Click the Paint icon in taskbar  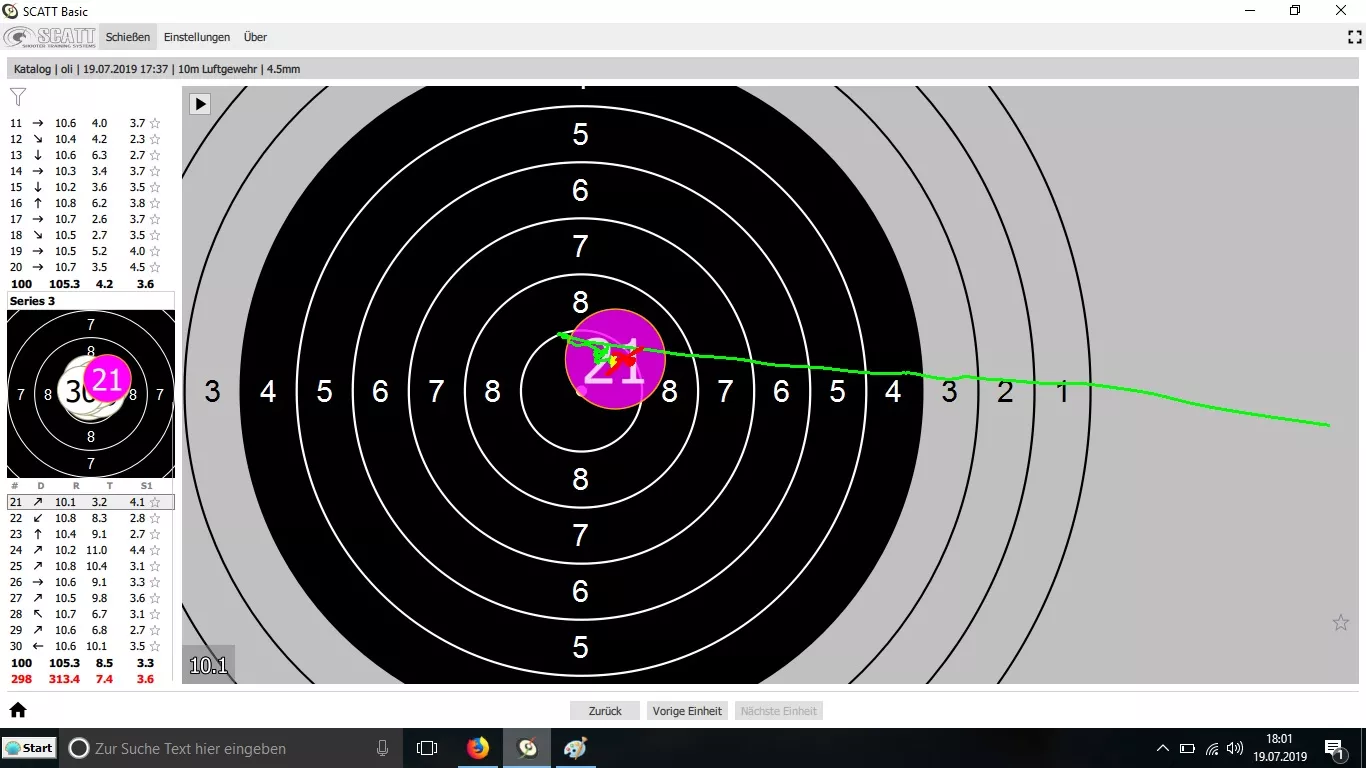[577, 748]
